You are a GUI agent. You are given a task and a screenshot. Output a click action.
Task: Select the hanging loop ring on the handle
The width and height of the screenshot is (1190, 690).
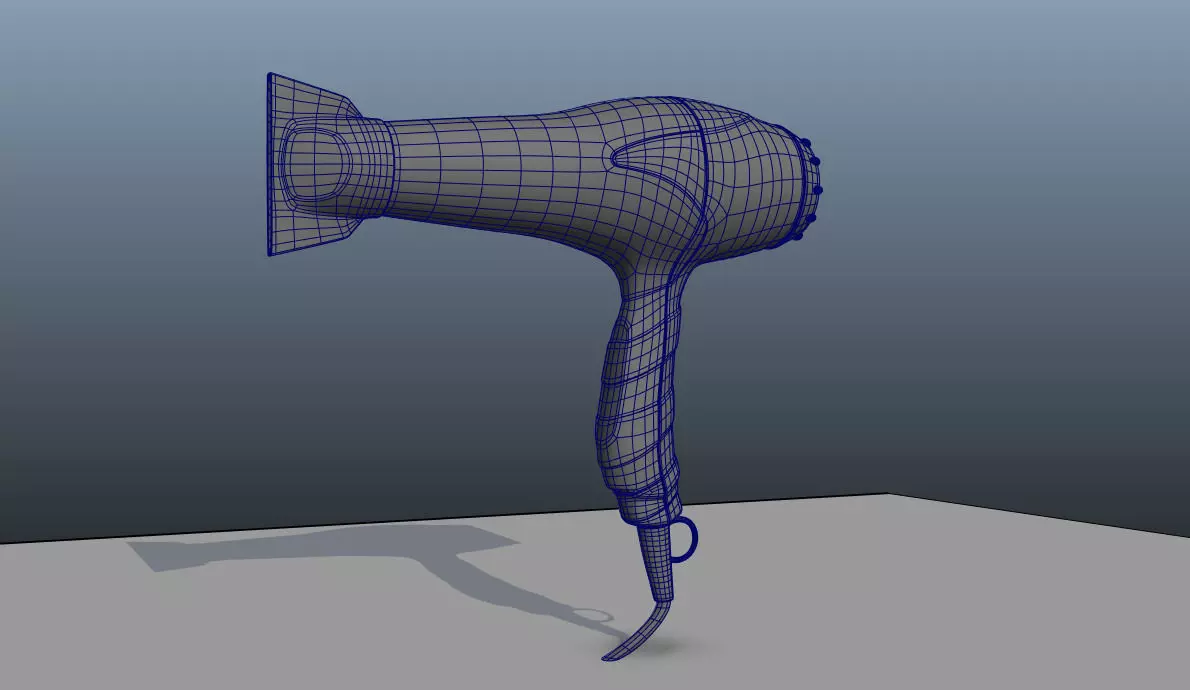tap(683, 540)
